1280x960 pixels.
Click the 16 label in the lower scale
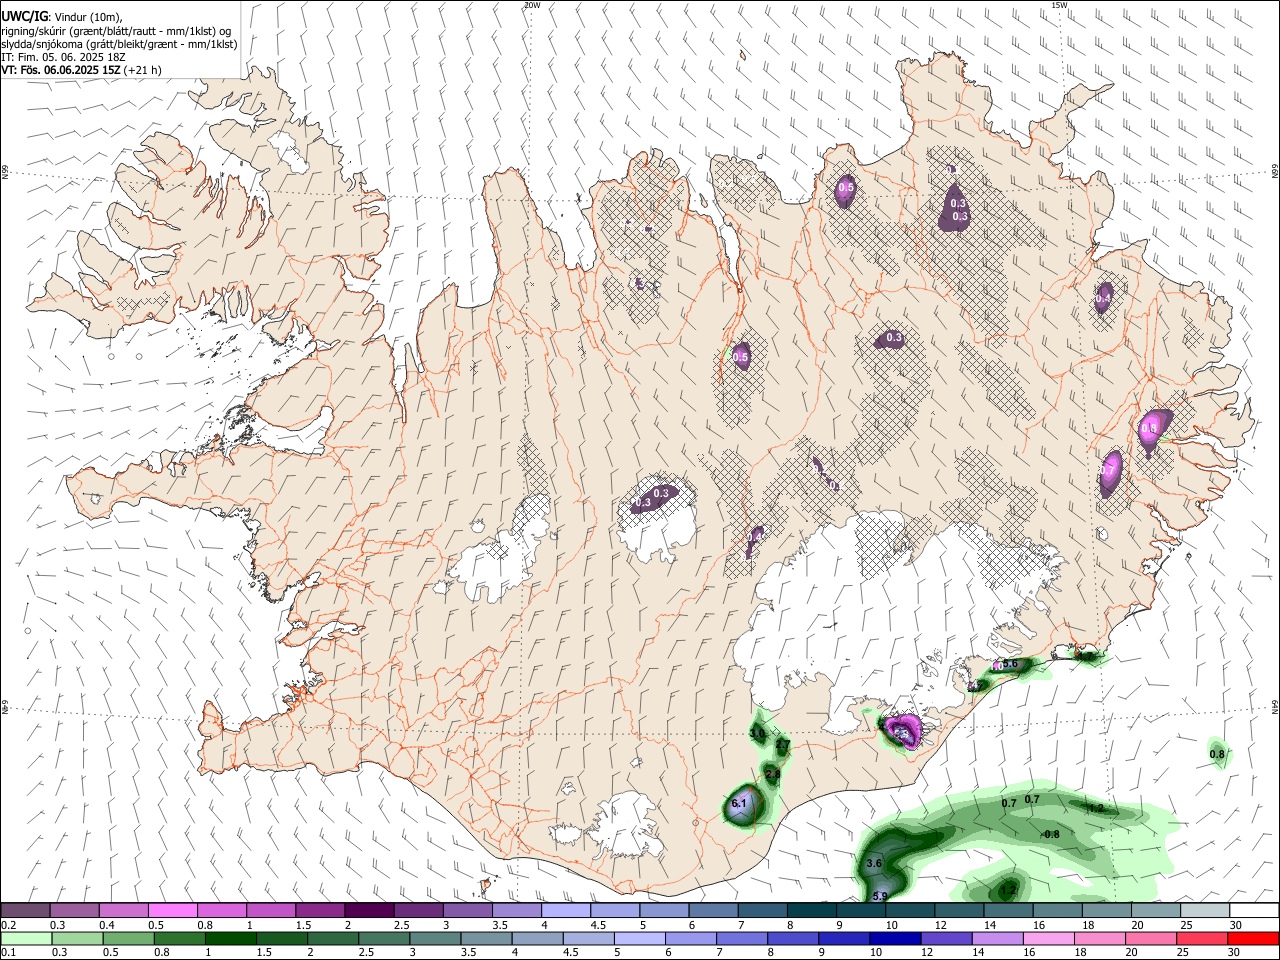pos(1029,953)
